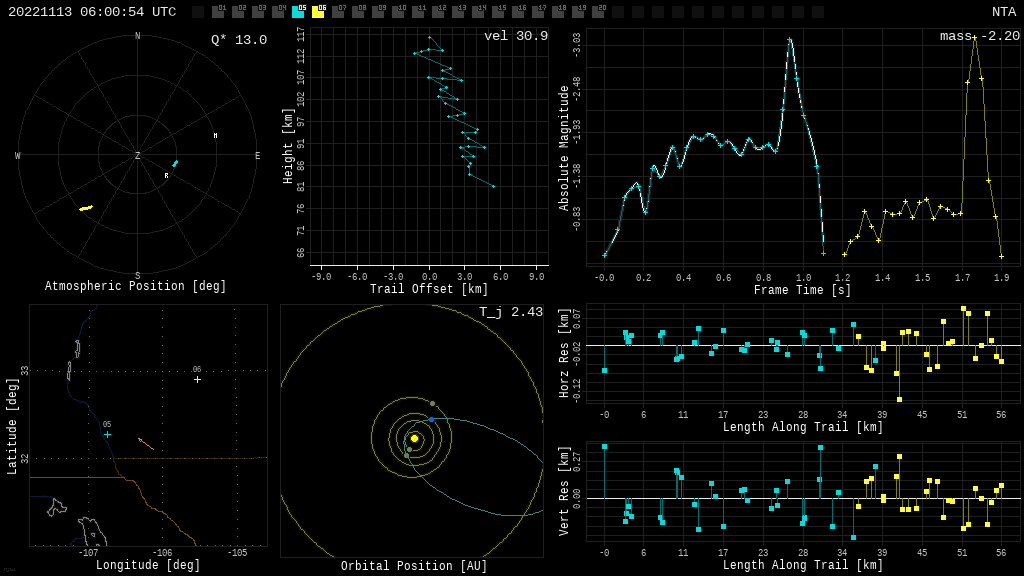The image size is (1024, 576).
Task: Click the UTC timestamp at top left
Action: click(92, 12)
